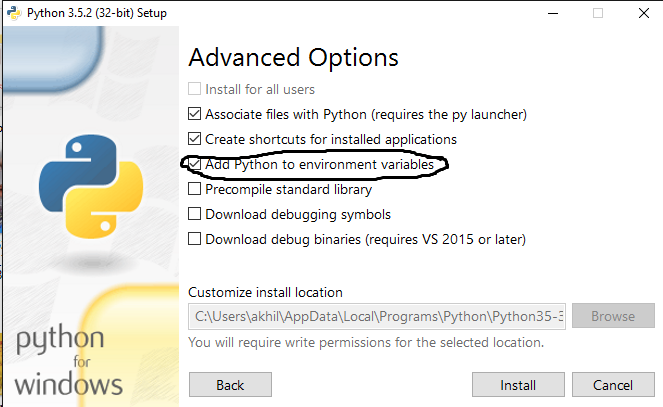
Task: Toggle "Add Python to environment variables"
Action: point(195,164)
